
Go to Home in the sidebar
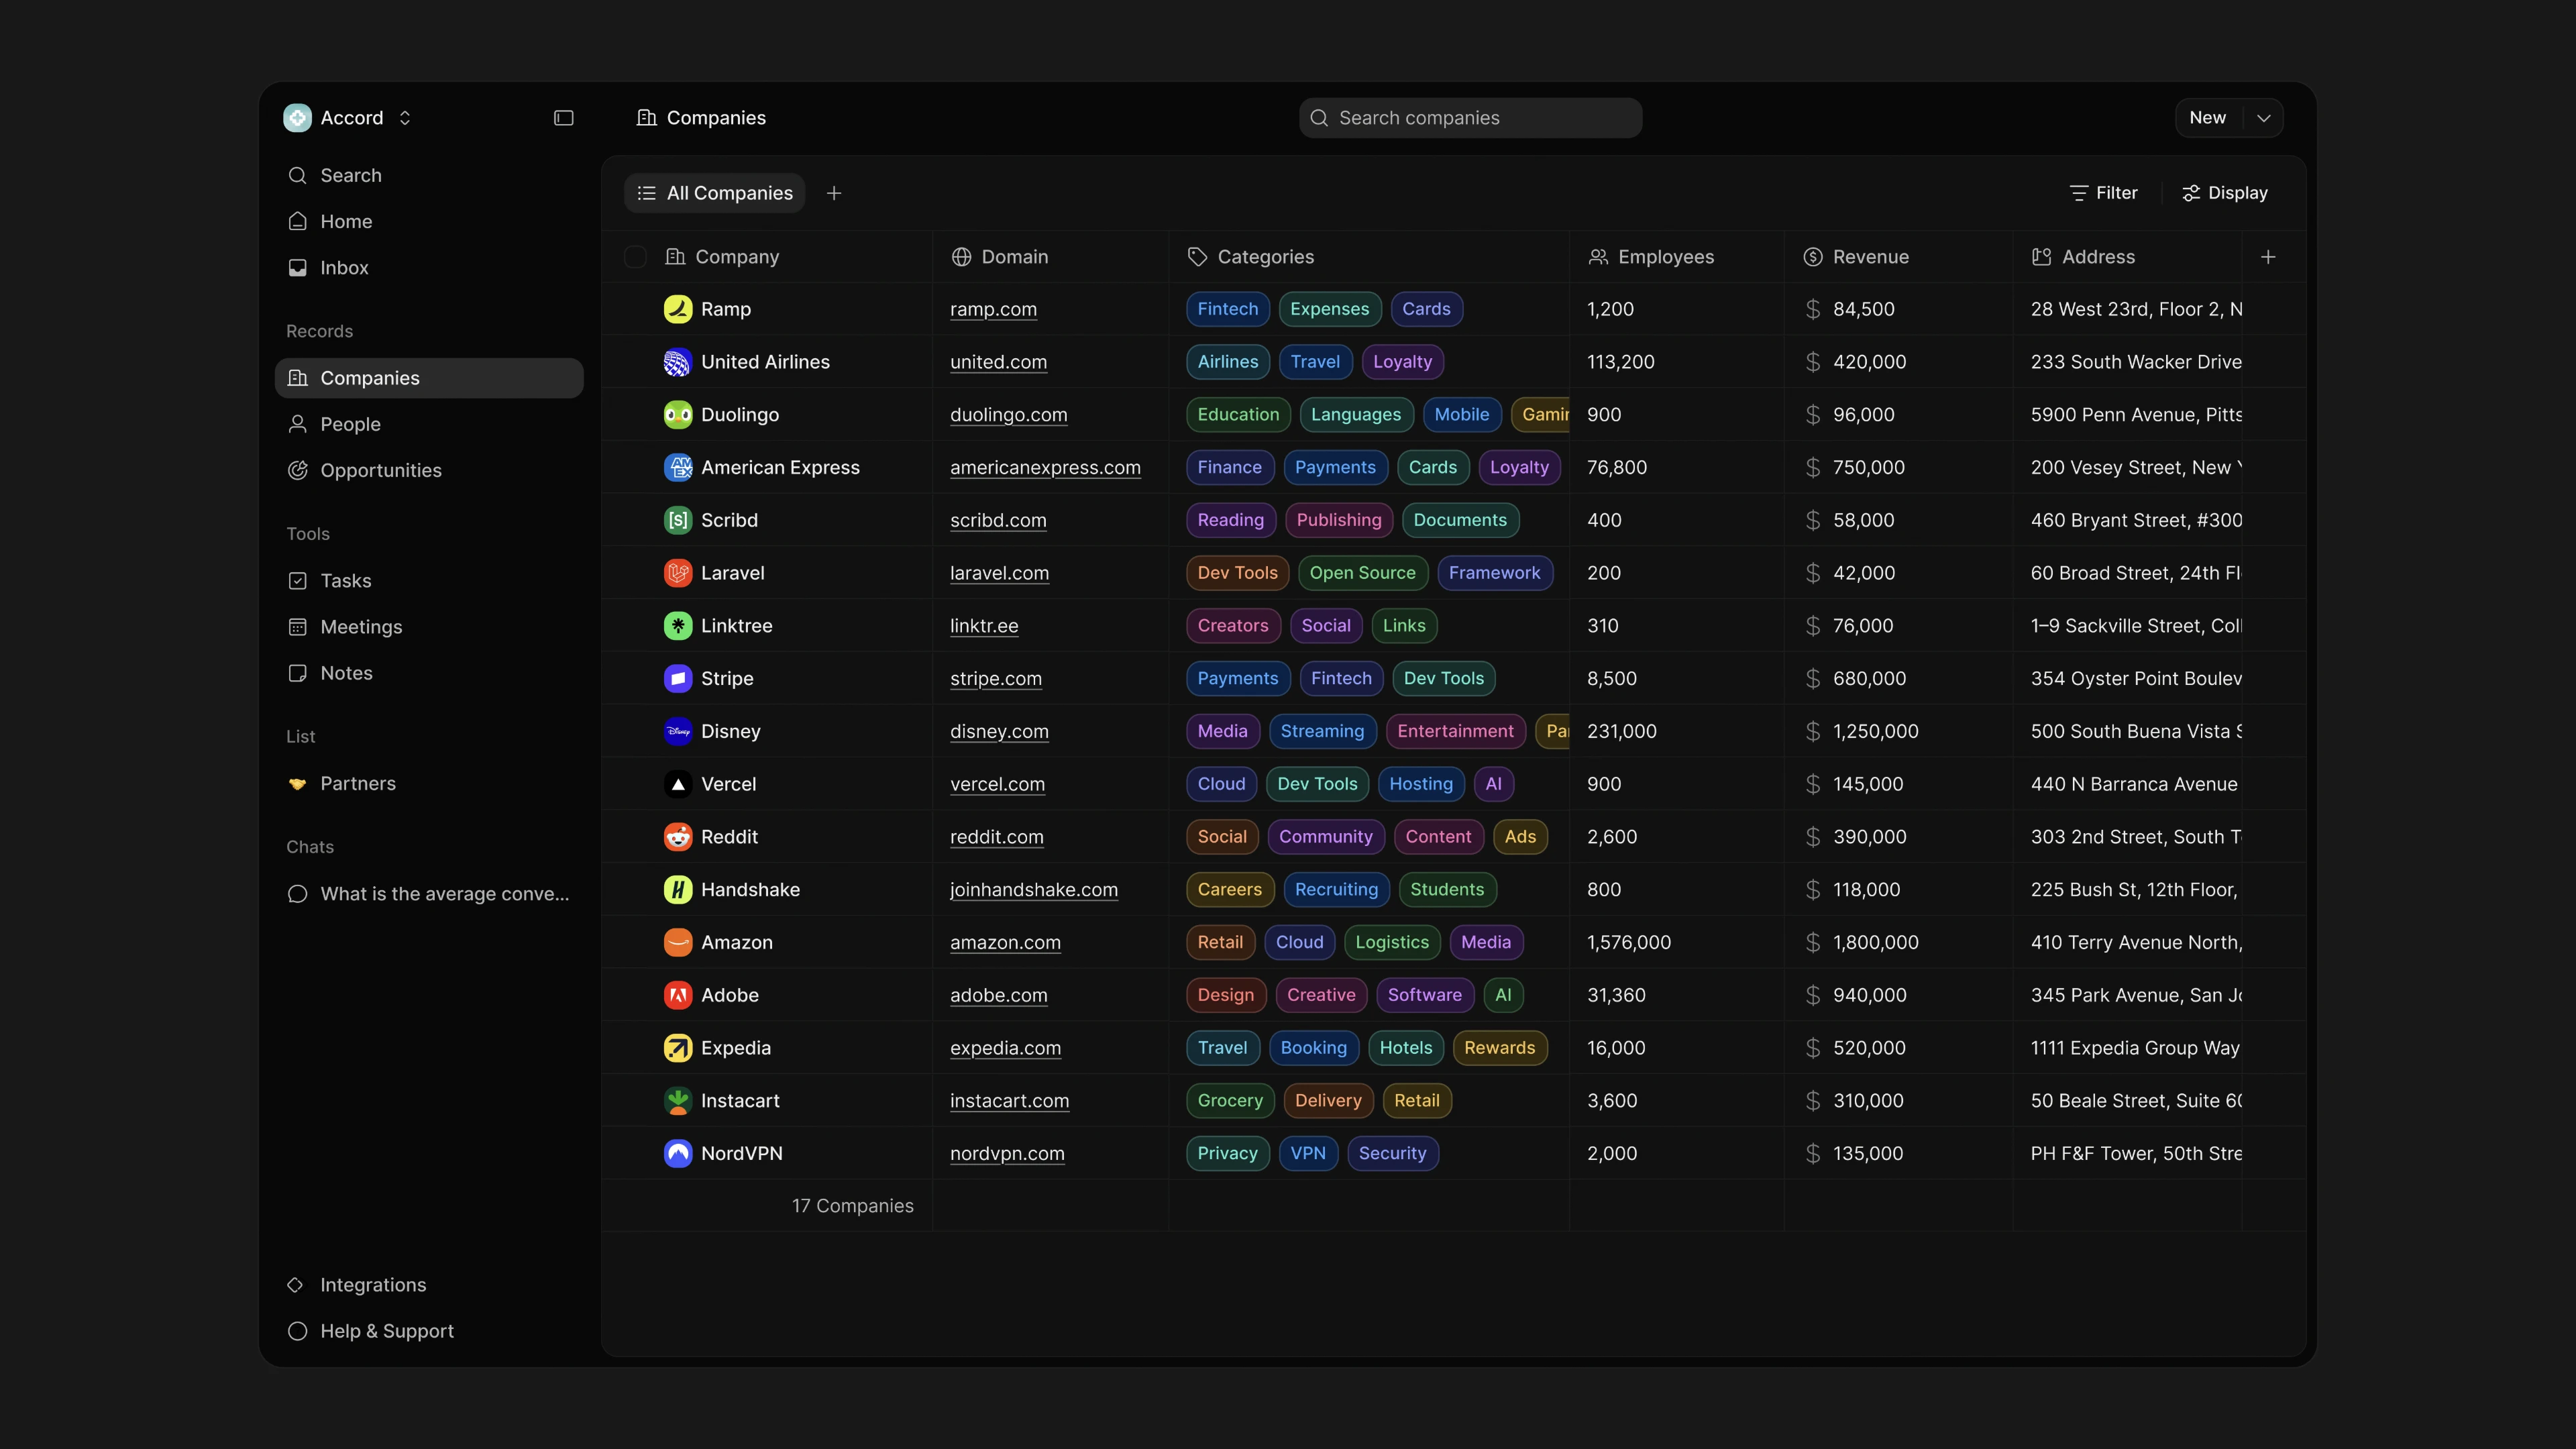click(x=429, y=222)
